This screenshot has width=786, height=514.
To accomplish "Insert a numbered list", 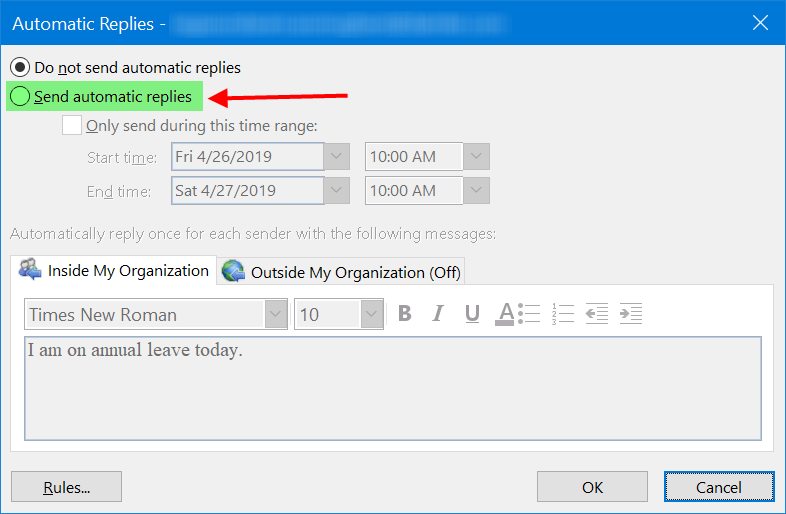I will tap(564, 314).
